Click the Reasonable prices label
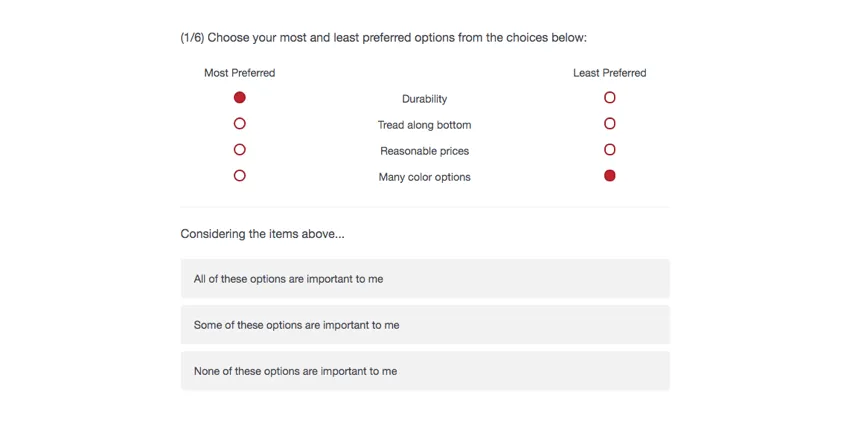Viewport: 850px width, 425px height. coord(425,151)
